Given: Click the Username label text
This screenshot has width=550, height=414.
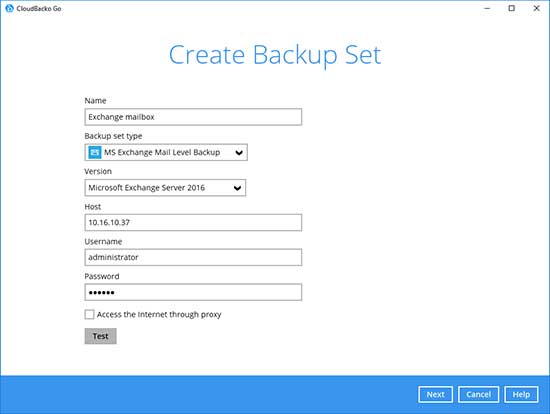Looking at the screenshot, I should pyautogui.click(x=103, y=241).
